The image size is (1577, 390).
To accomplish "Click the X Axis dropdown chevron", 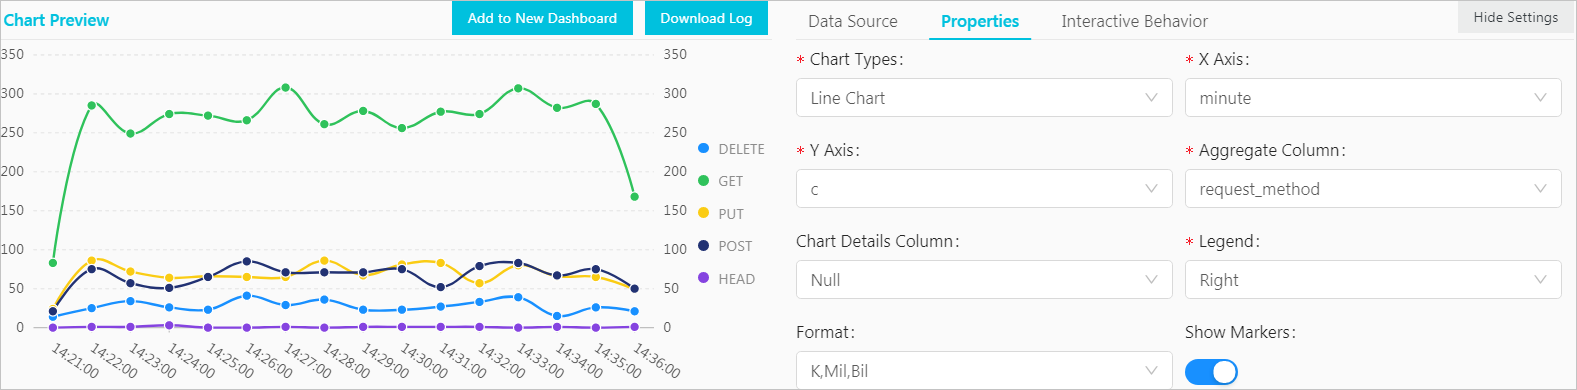I will click(x=1540, y=98).
